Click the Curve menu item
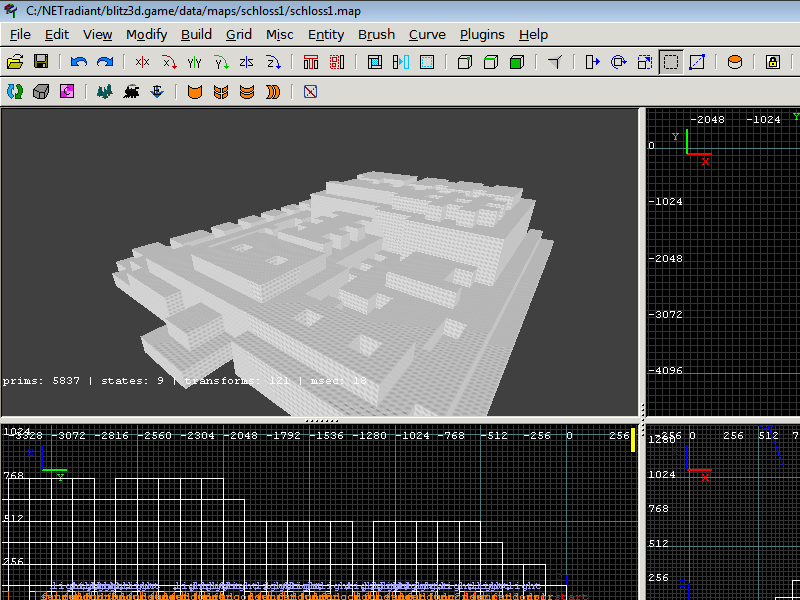Image resolution: width=800 pixels, height=600 pixels. click(427, 34)
